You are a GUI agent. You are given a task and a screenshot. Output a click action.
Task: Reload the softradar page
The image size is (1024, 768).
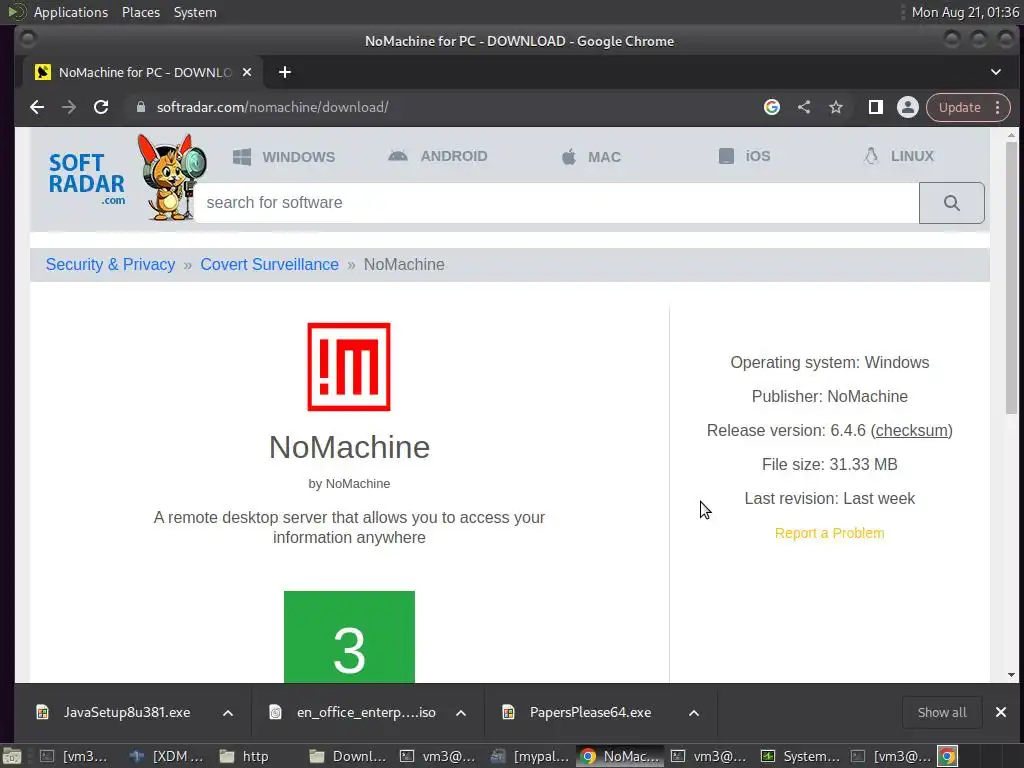click(x=101, y=107)
